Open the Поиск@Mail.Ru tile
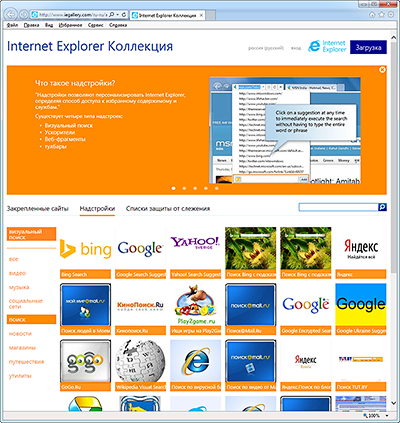Screen dimensions: 400x423 [250, 309]
